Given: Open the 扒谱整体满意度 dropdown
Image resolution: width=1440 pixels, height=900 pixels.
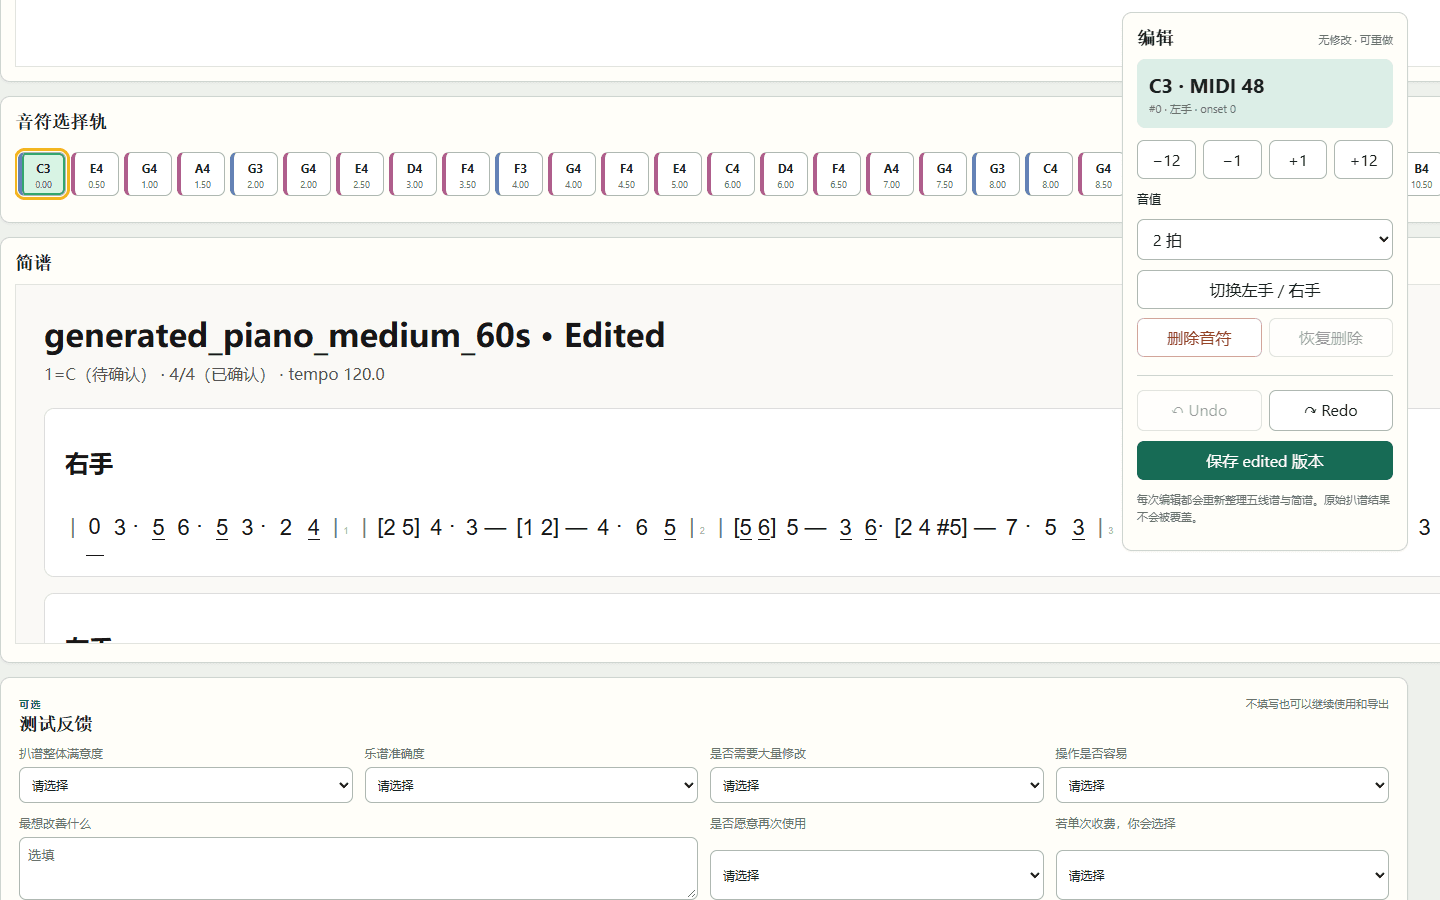Looking at the screenshot, I should click(x=186, y=785).
